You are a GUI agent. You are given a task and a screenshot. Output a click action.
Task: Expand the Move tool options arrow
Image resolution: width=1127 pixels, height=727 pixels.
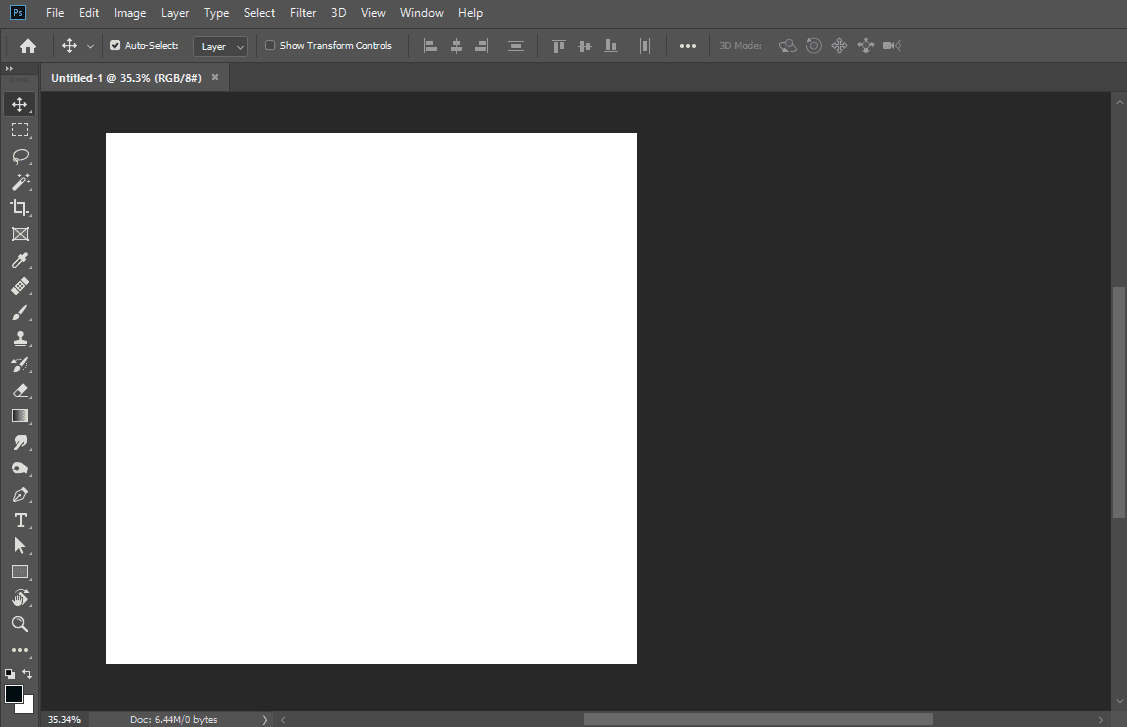[90, 45]
